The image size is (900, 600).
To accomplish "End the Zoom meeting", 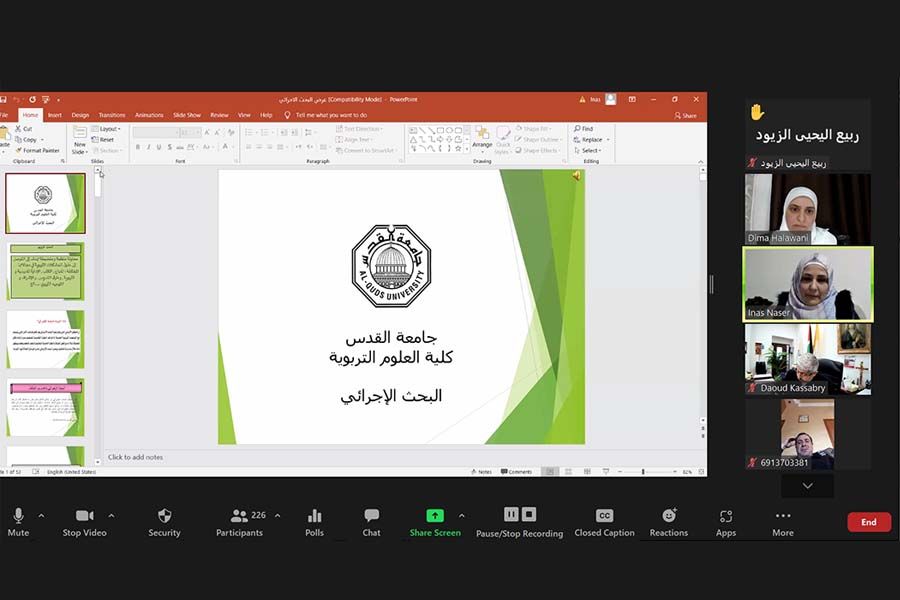I will pos(869,522).
